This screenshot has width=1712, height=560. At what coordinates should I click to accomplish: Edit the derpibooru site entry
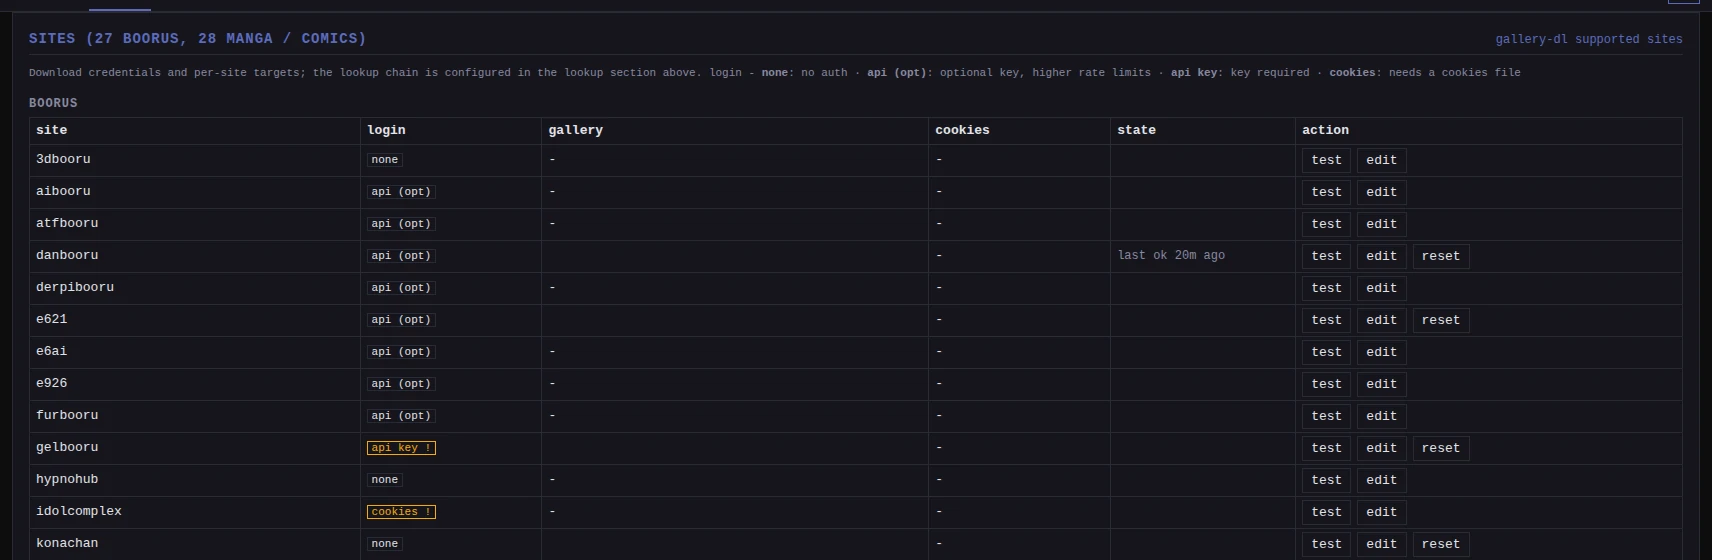[1381, 288]
